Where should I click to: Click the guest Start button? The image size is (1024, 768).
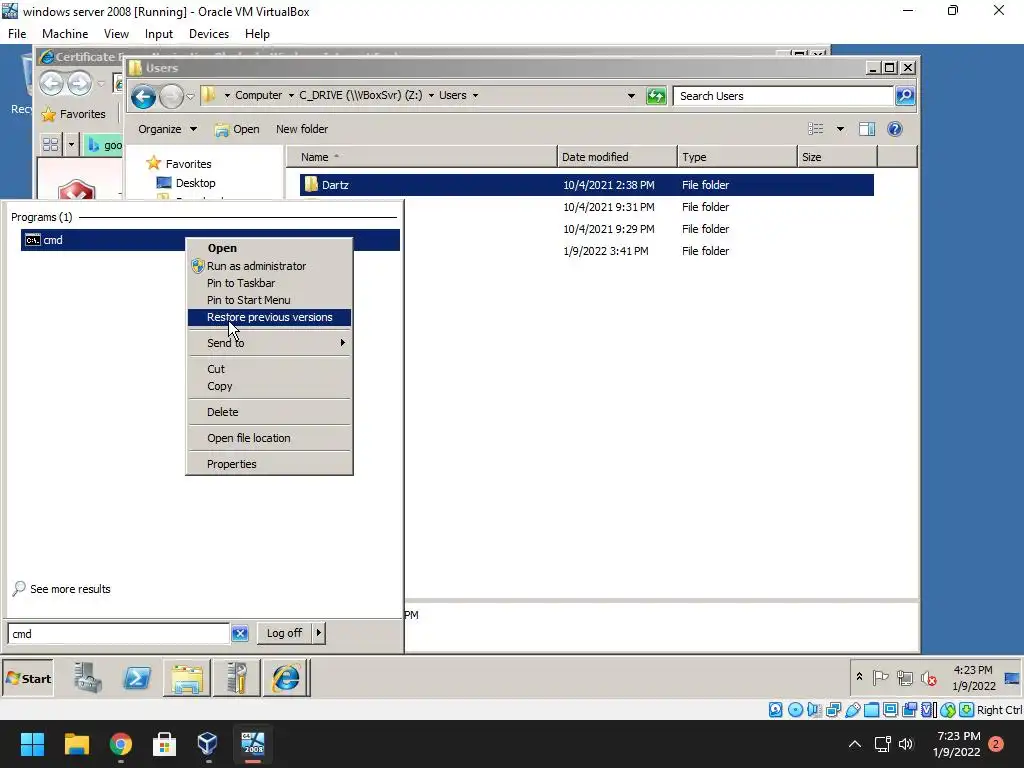pos(29,679)
